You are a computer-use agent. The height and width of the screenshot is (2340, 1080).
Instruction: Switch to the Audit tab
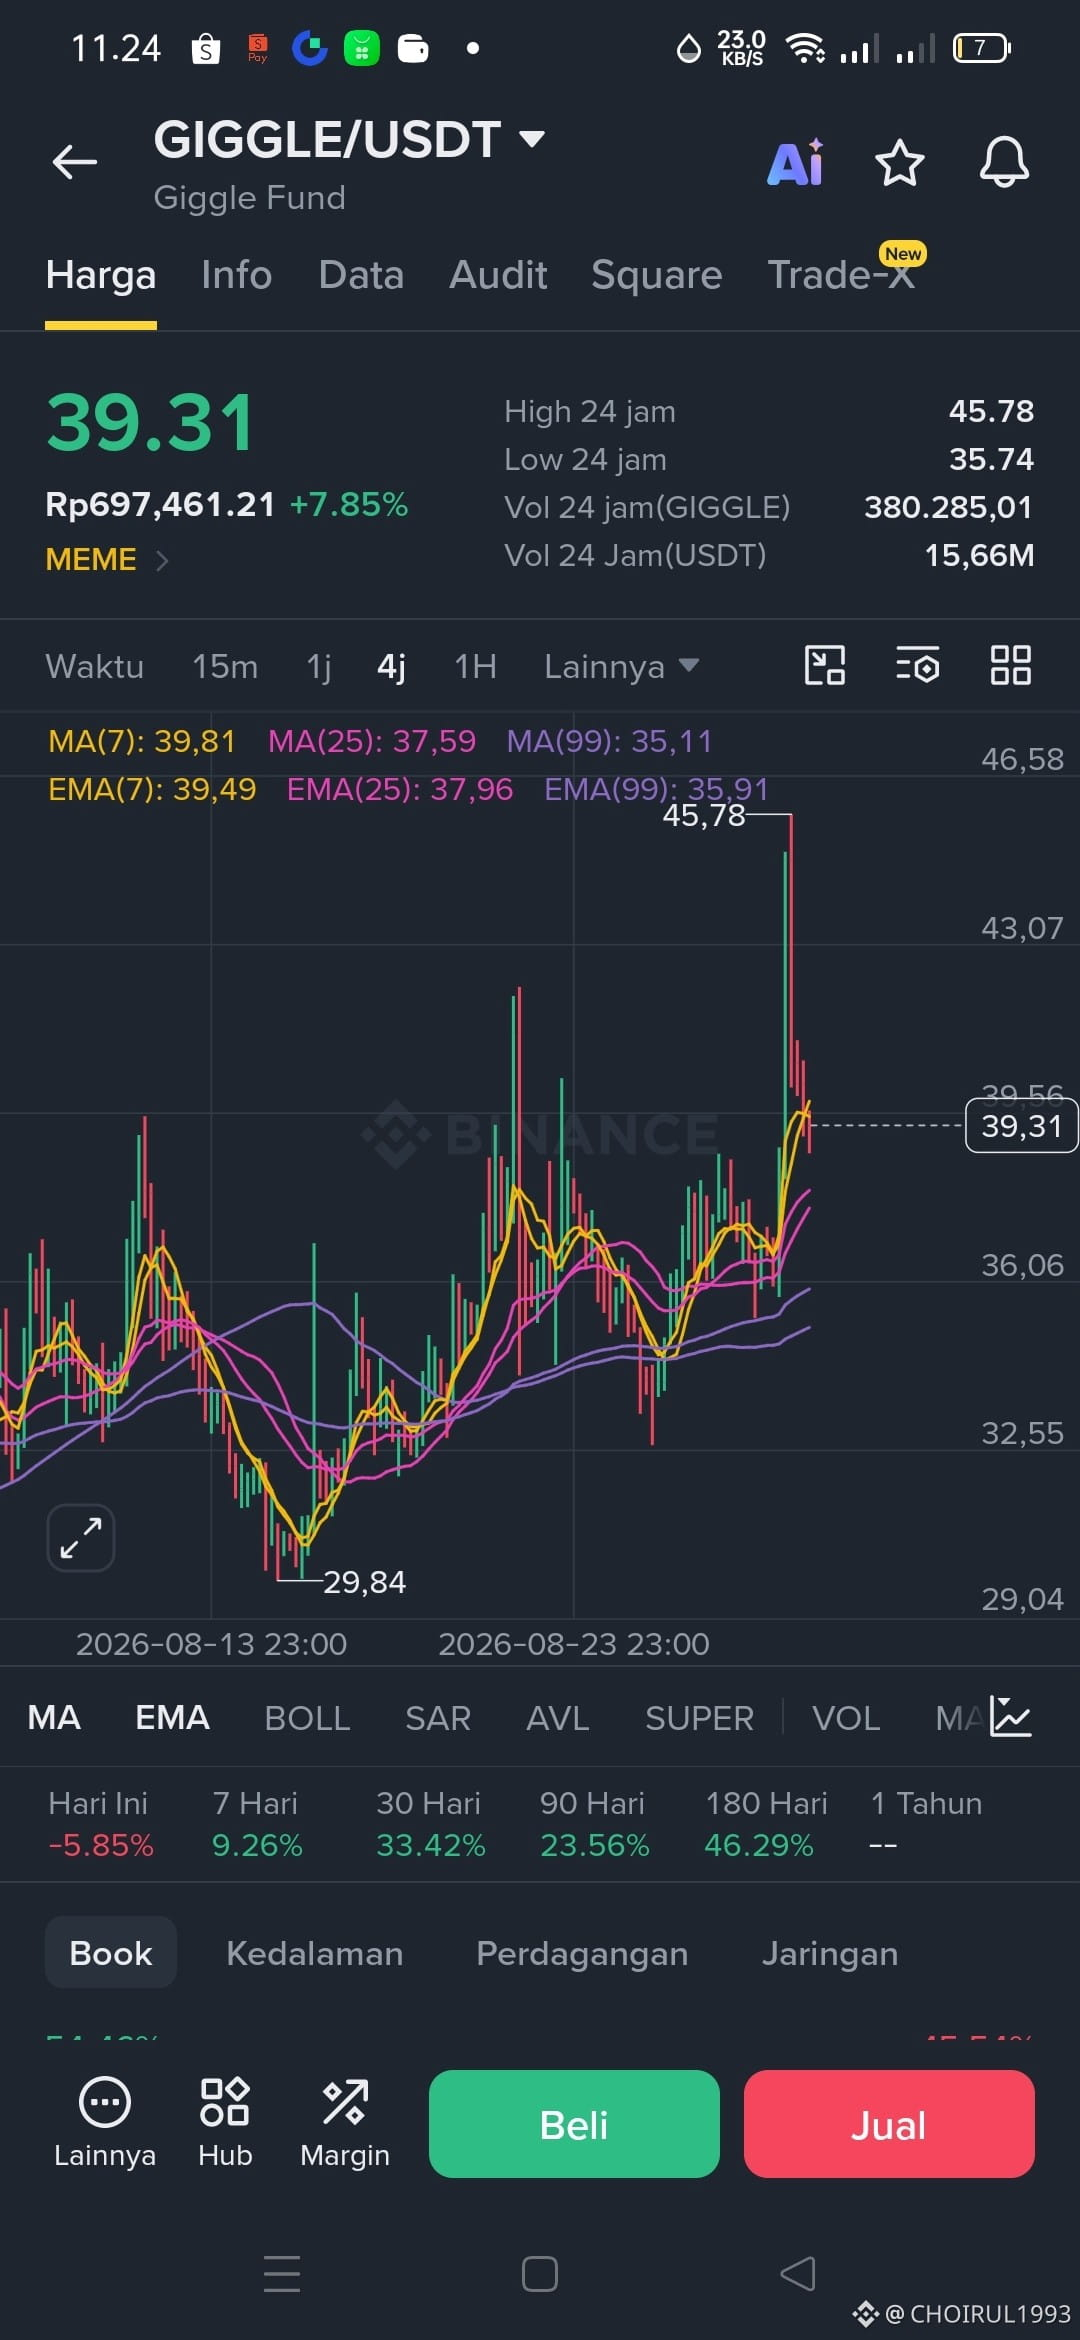498,275
